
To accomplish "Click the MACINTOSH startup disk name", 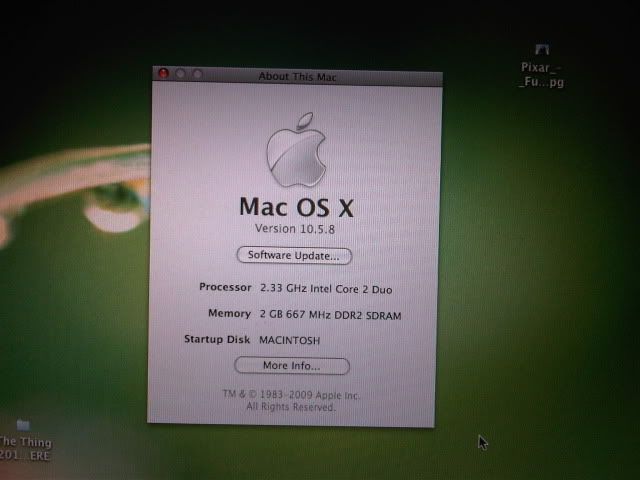I will point(289,340).
